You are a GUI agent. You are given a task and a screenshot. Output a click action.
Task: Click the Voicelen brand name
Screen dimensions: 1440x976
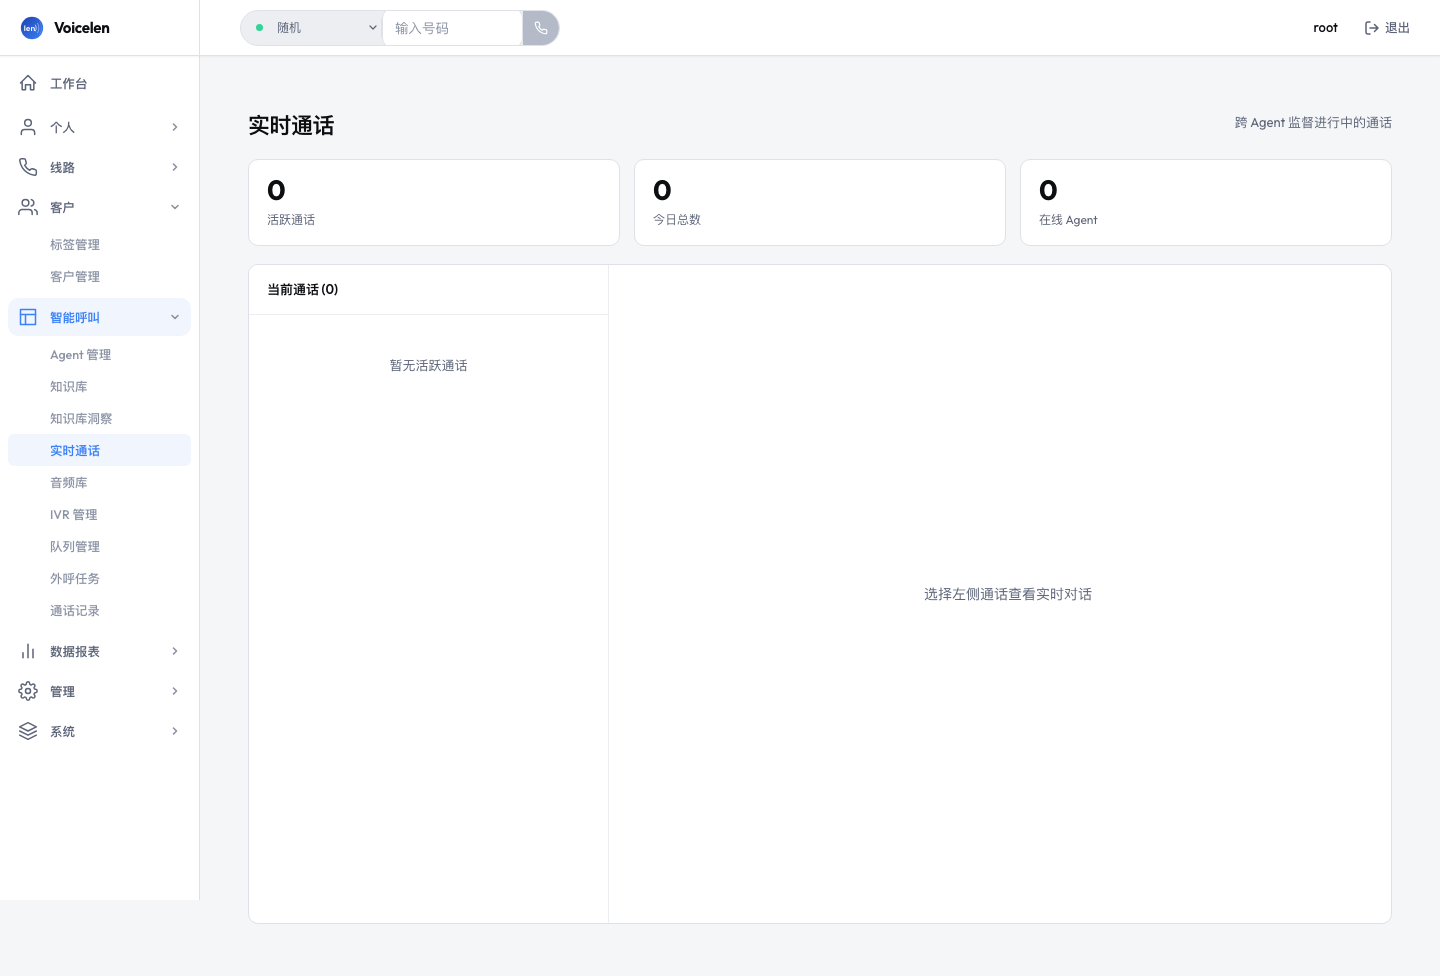click(x=82, y=28)
